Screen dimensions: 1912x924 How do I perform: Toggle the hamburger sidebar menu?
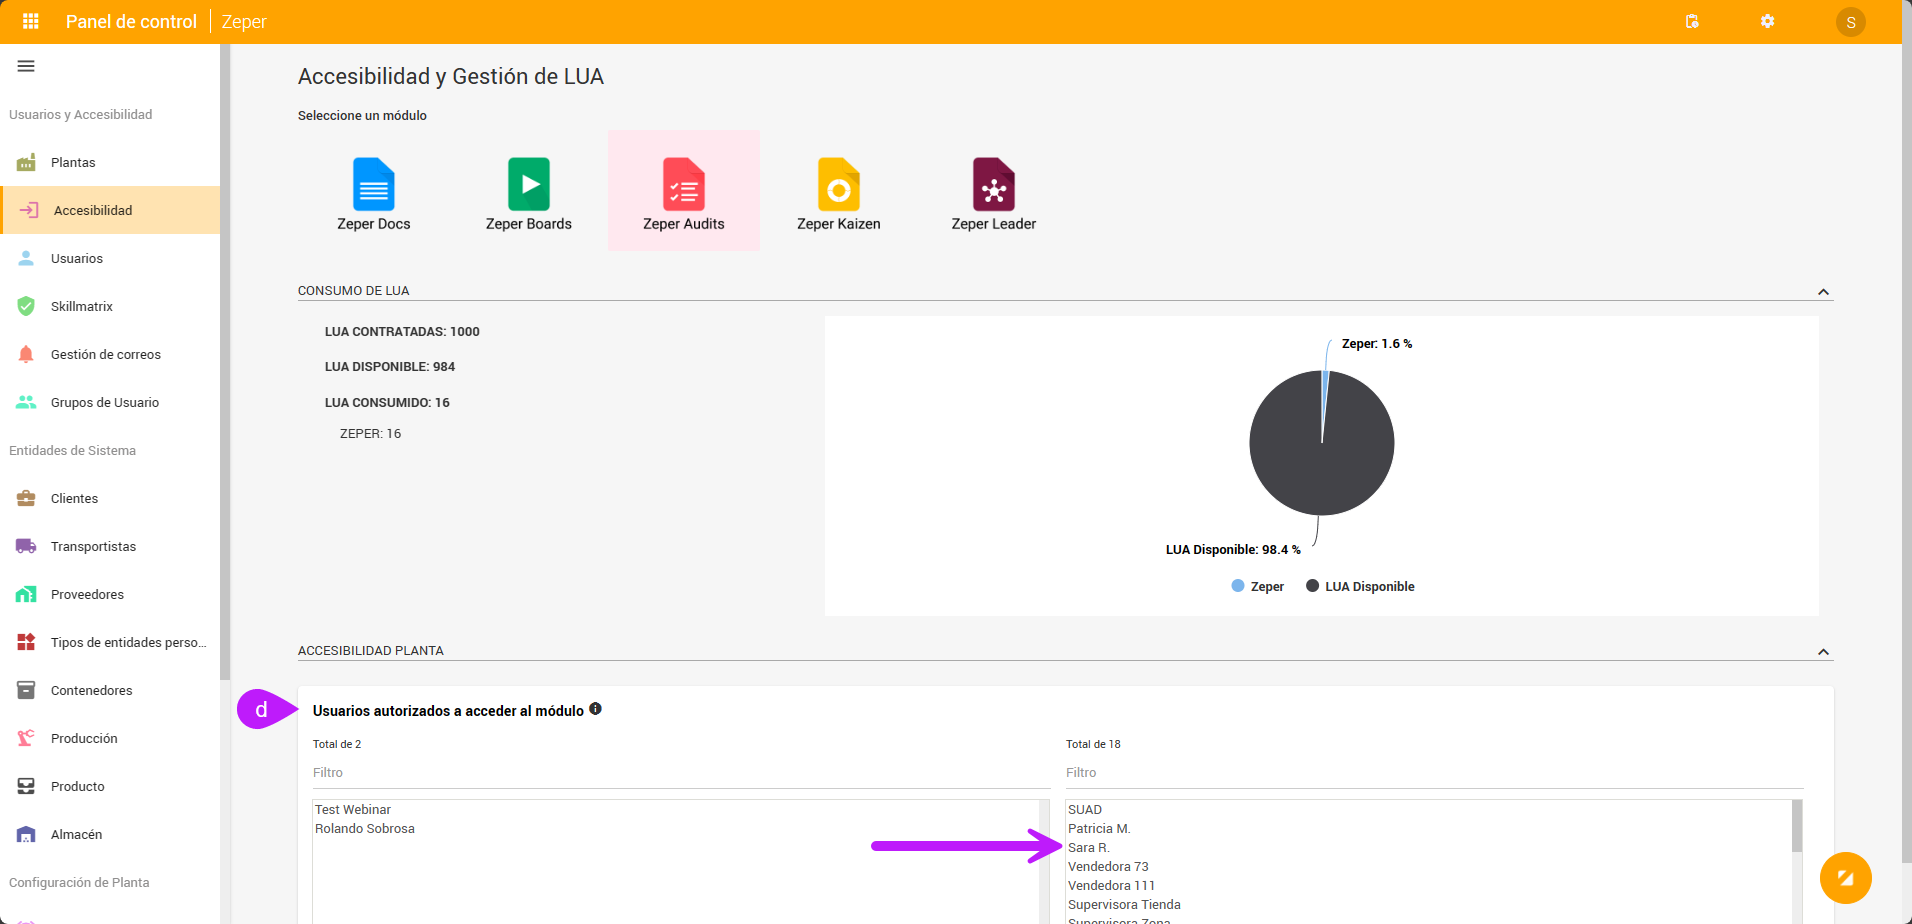[26, 66]
